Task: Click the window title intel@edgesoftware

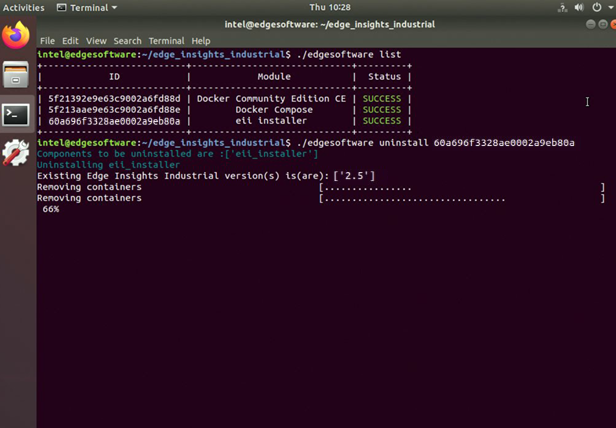Action: coord(330,24)
